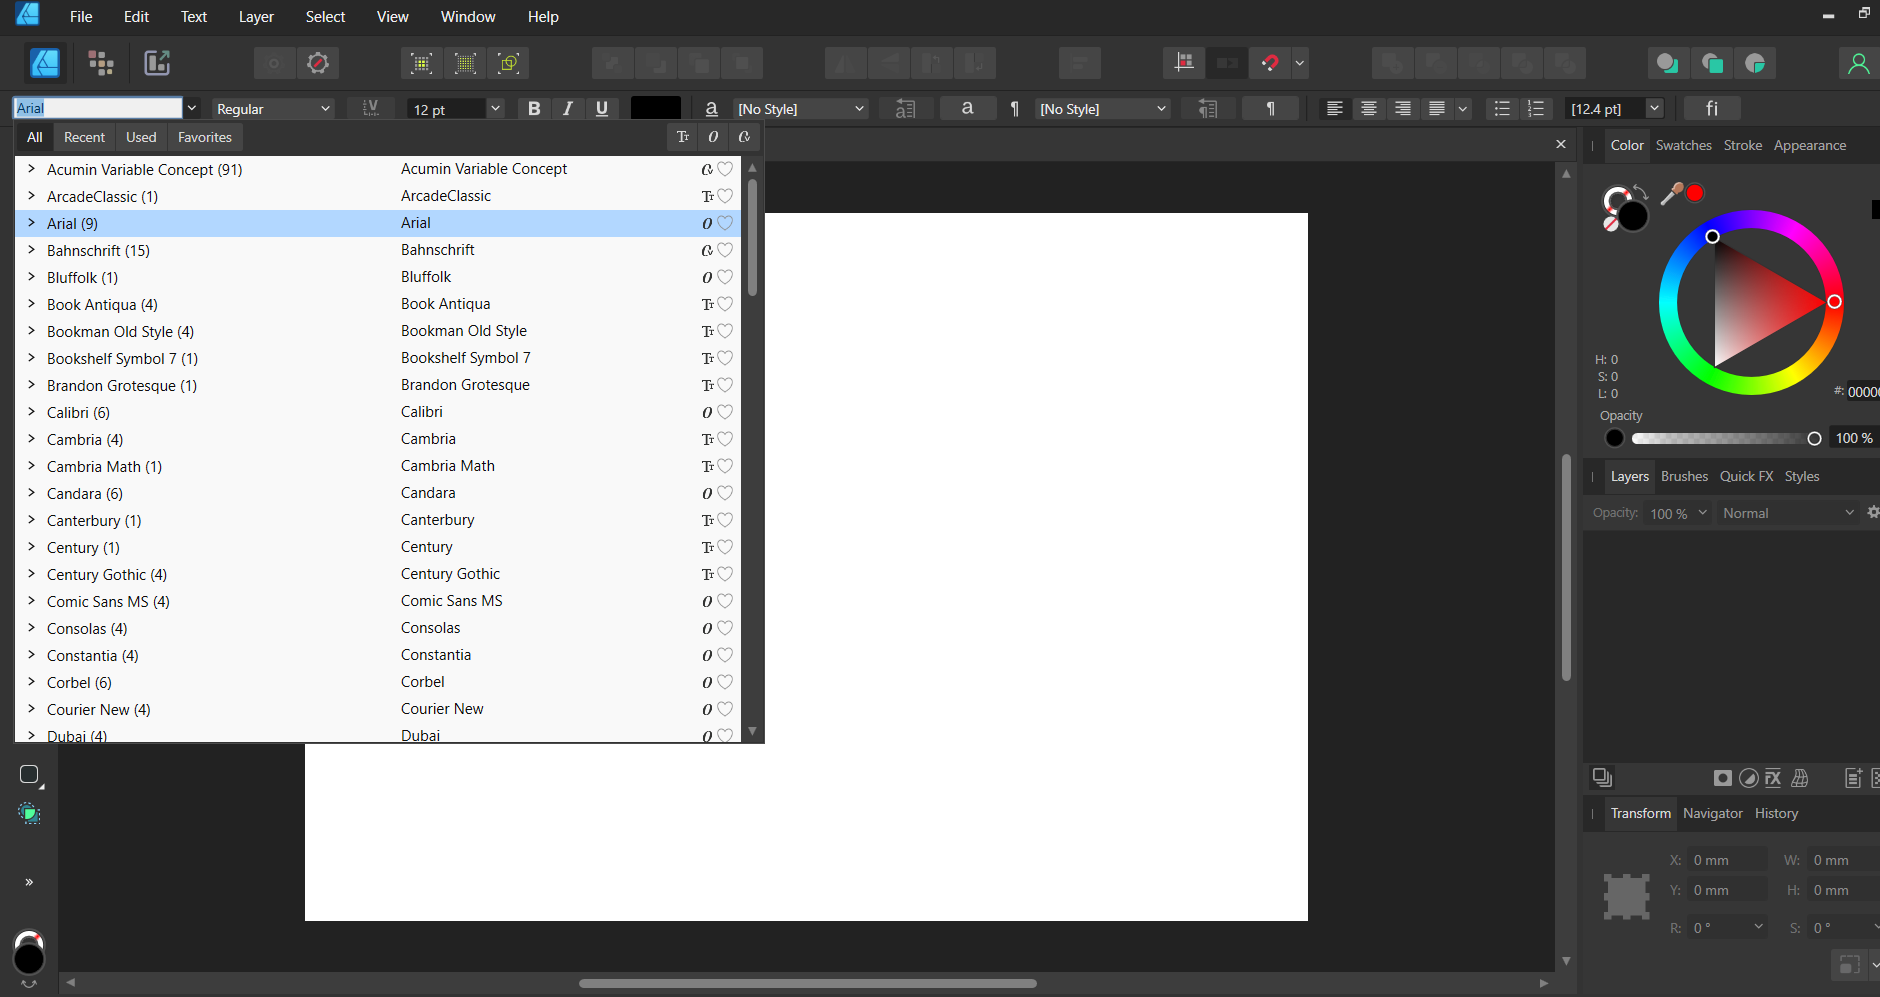Apply bulleted list formatting
This screenshot has width=1880, height=997.
click(x=1502, y=108)
